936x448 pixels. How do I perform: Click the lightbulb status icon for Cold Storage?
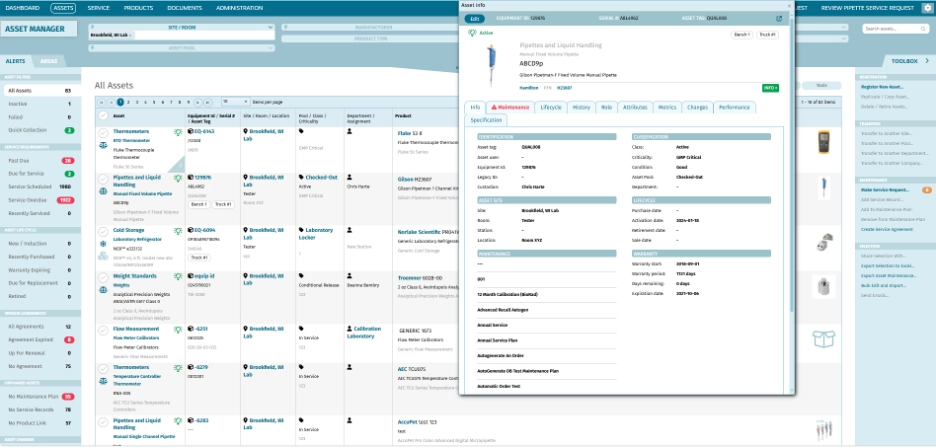[176, 230]
